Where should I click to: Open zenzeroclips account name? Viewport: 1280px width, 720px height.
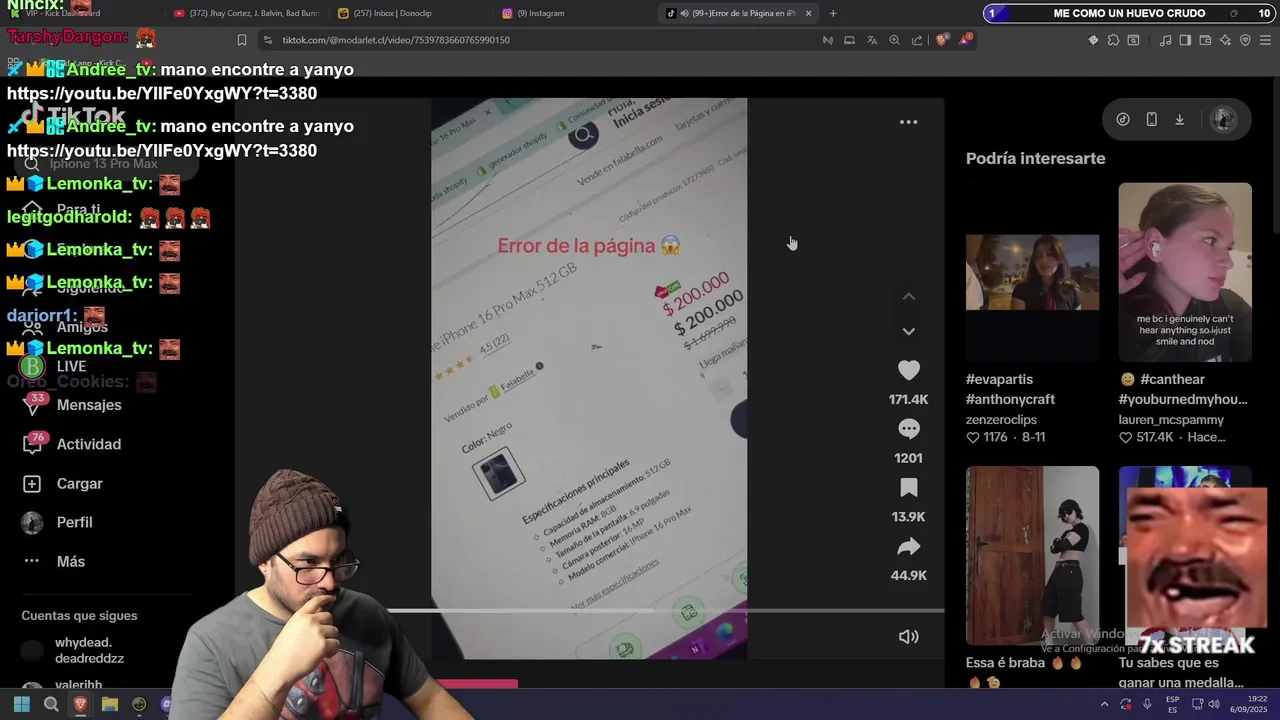pyautogui.click(x=1001, y=420)
